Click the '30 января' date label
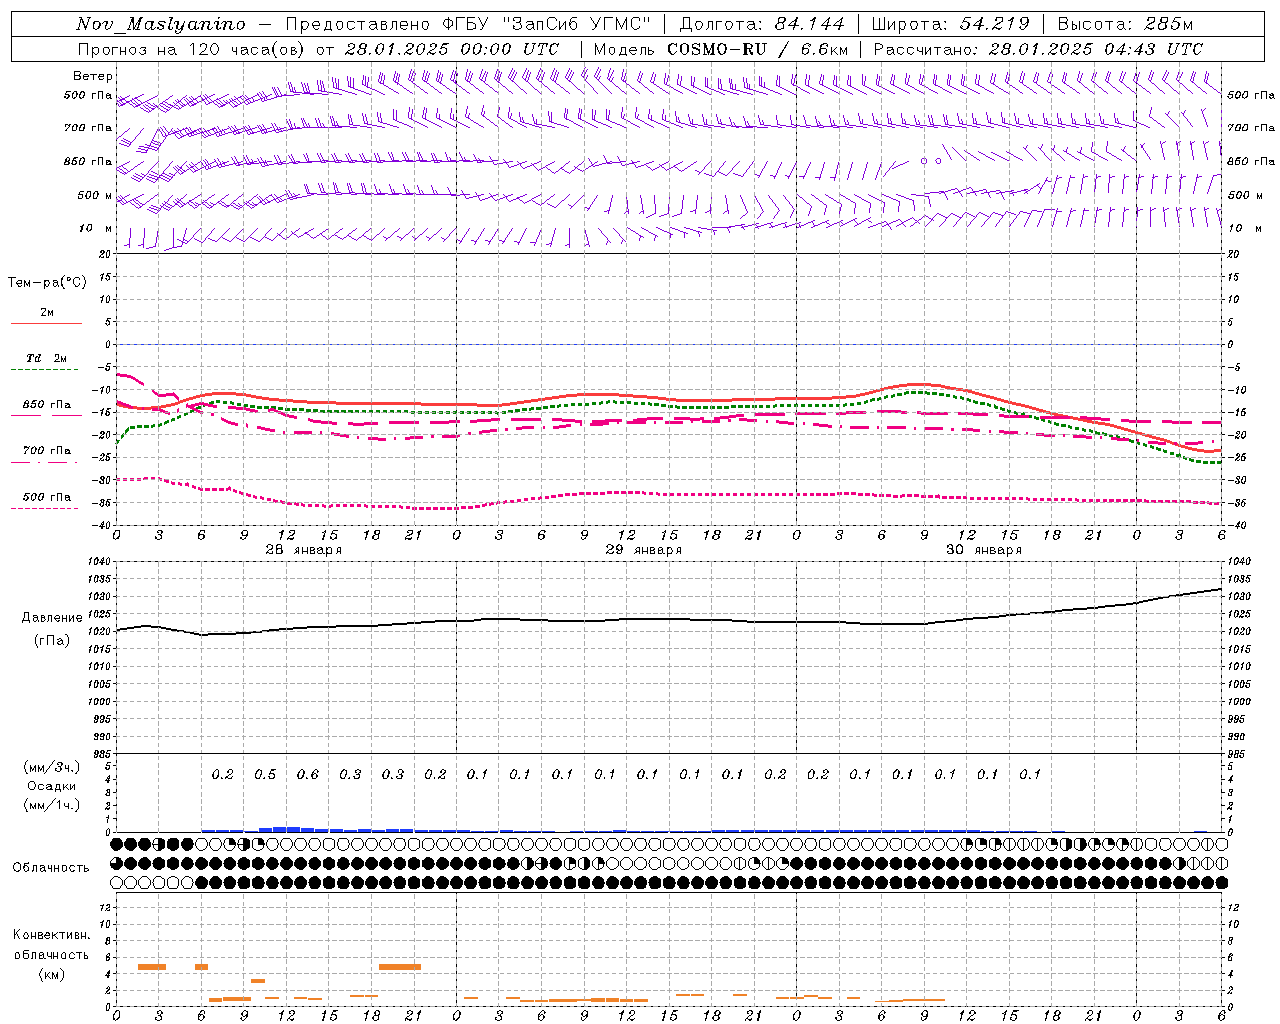Image resolution: width=1280 pixels, height=1024 pixels. [984, 550]
